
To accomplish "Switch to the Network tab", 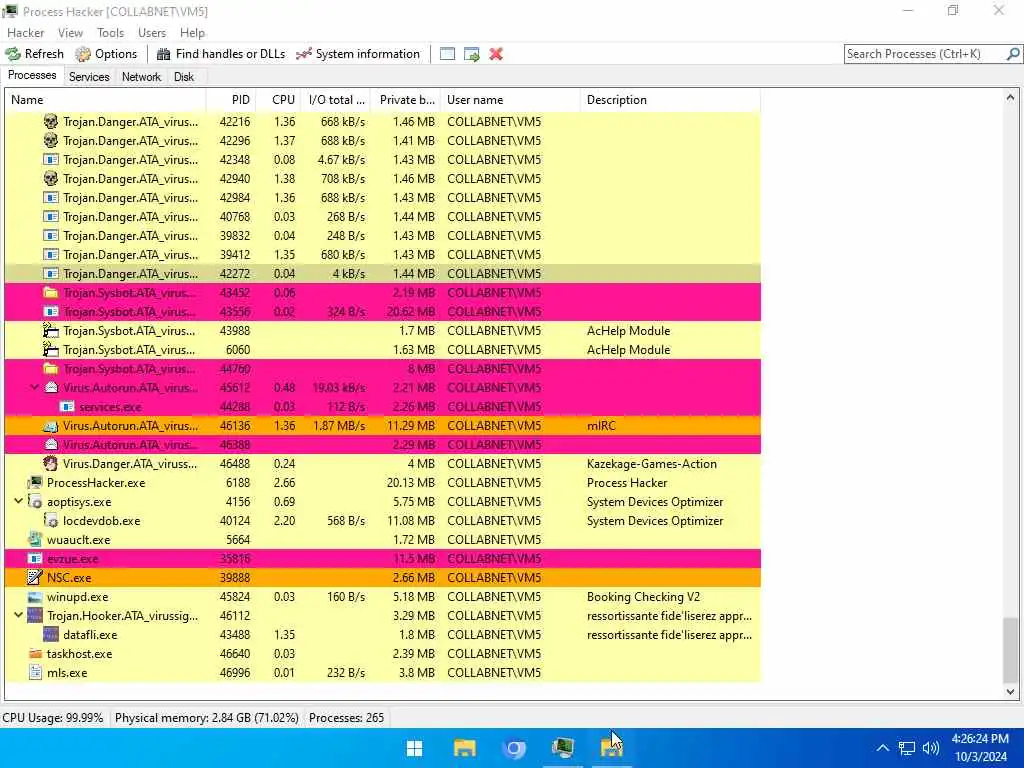I will click(141, 76).
